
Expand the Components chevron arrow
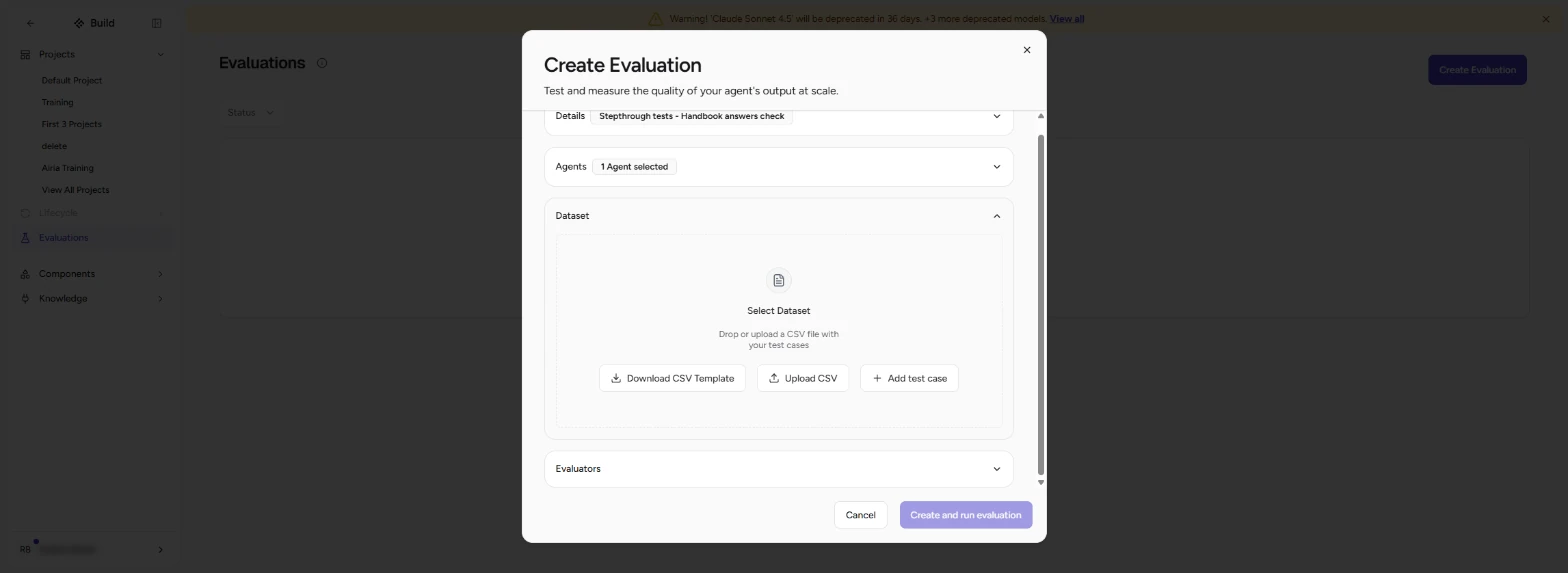click(160, 274)
